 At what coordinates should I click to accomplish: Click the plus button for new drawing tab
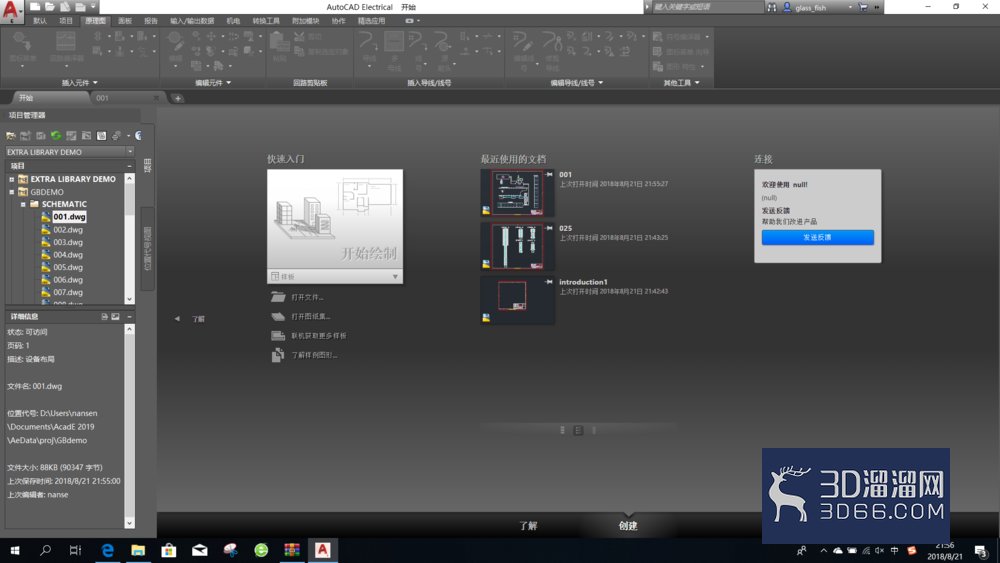[178, 98]
